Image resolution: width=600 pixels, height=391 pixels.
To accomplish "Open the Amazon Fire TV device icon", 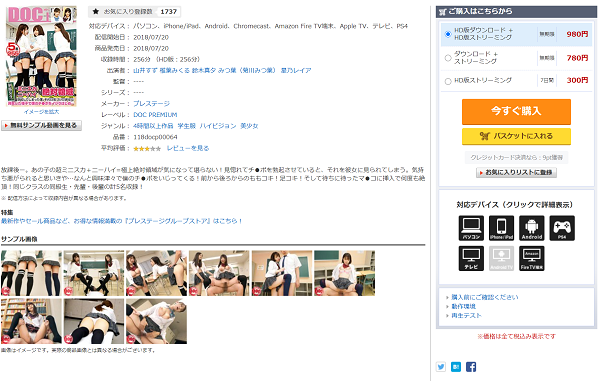I will pyautogui.click(x=532, y=258).
